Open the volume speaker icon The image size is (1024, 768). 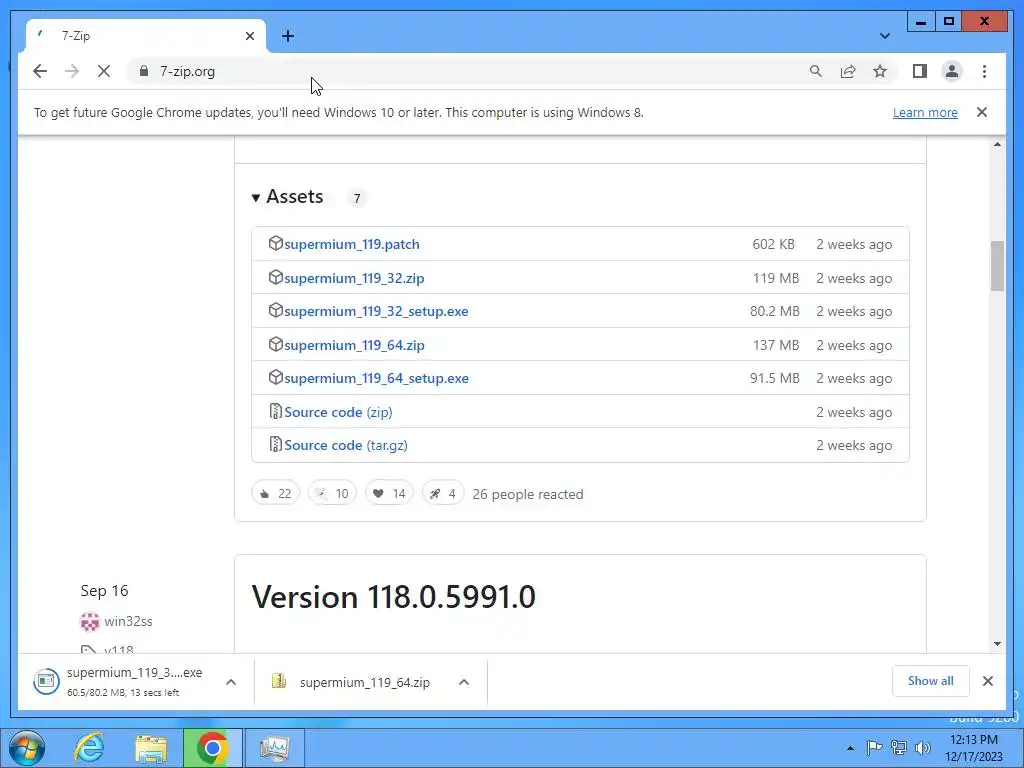click(x=923, y=748)
